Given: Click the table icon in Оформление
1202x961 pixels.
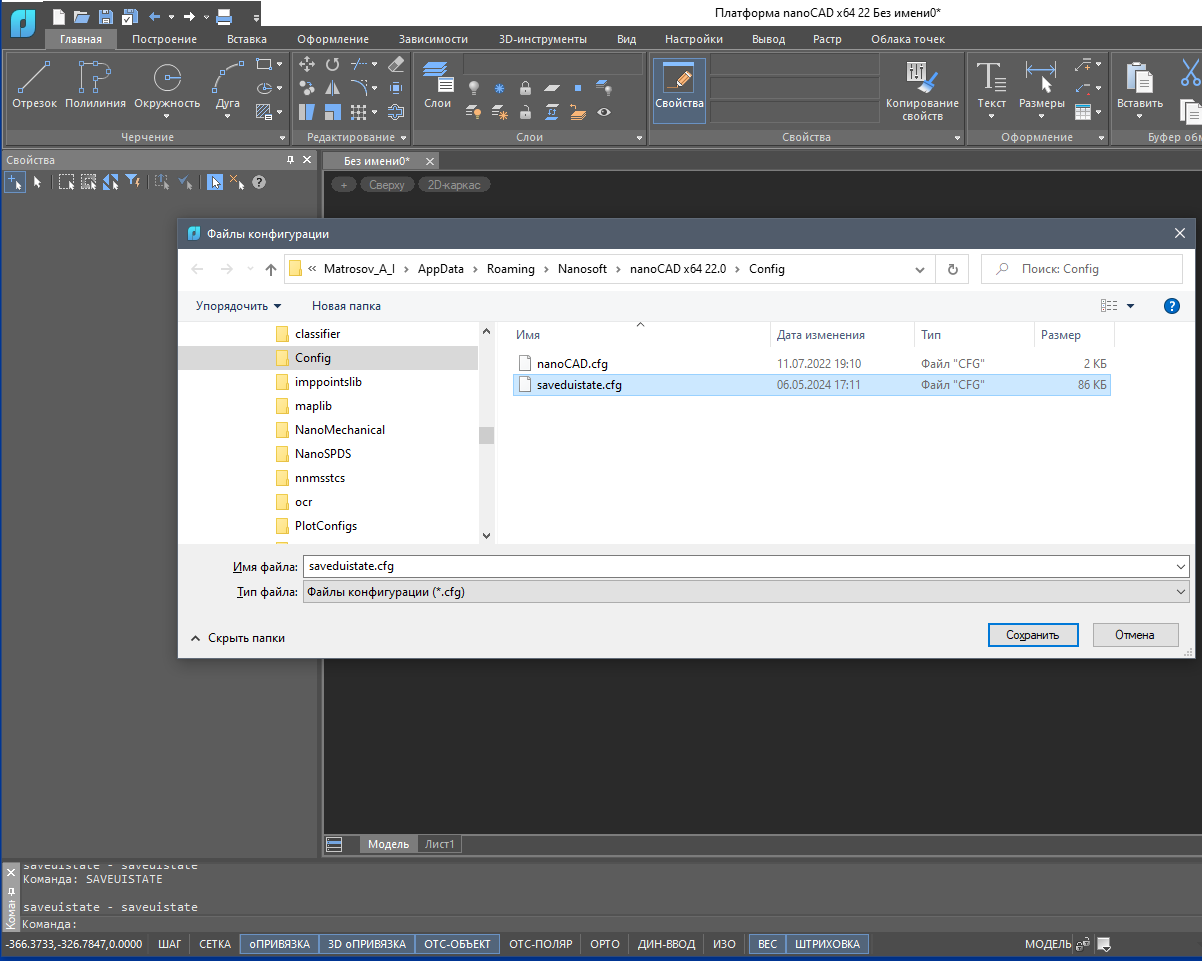Looking at the screenshot, I should pos(1082,112).
